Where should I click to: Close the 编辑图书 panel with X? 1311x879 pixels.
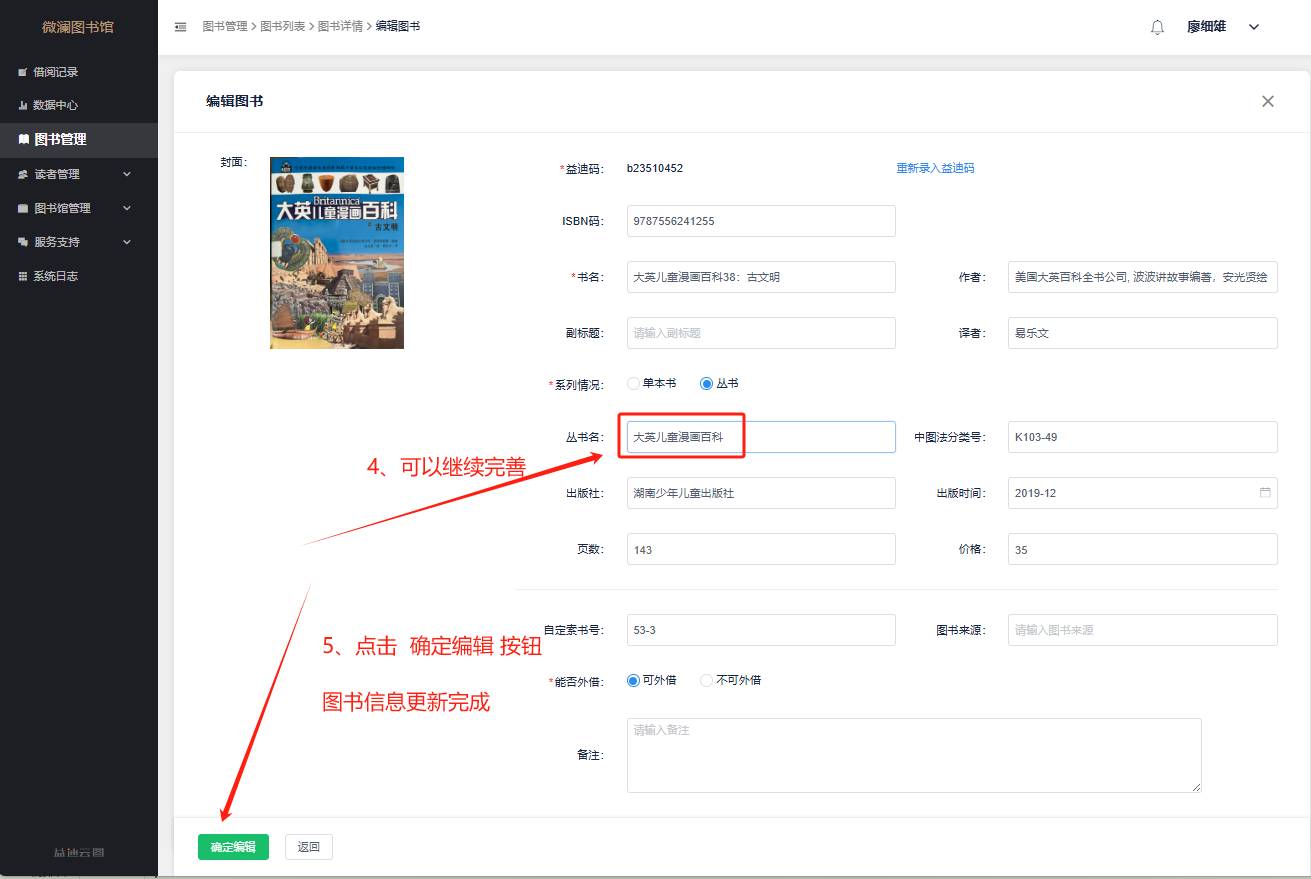coord(1267,101)
